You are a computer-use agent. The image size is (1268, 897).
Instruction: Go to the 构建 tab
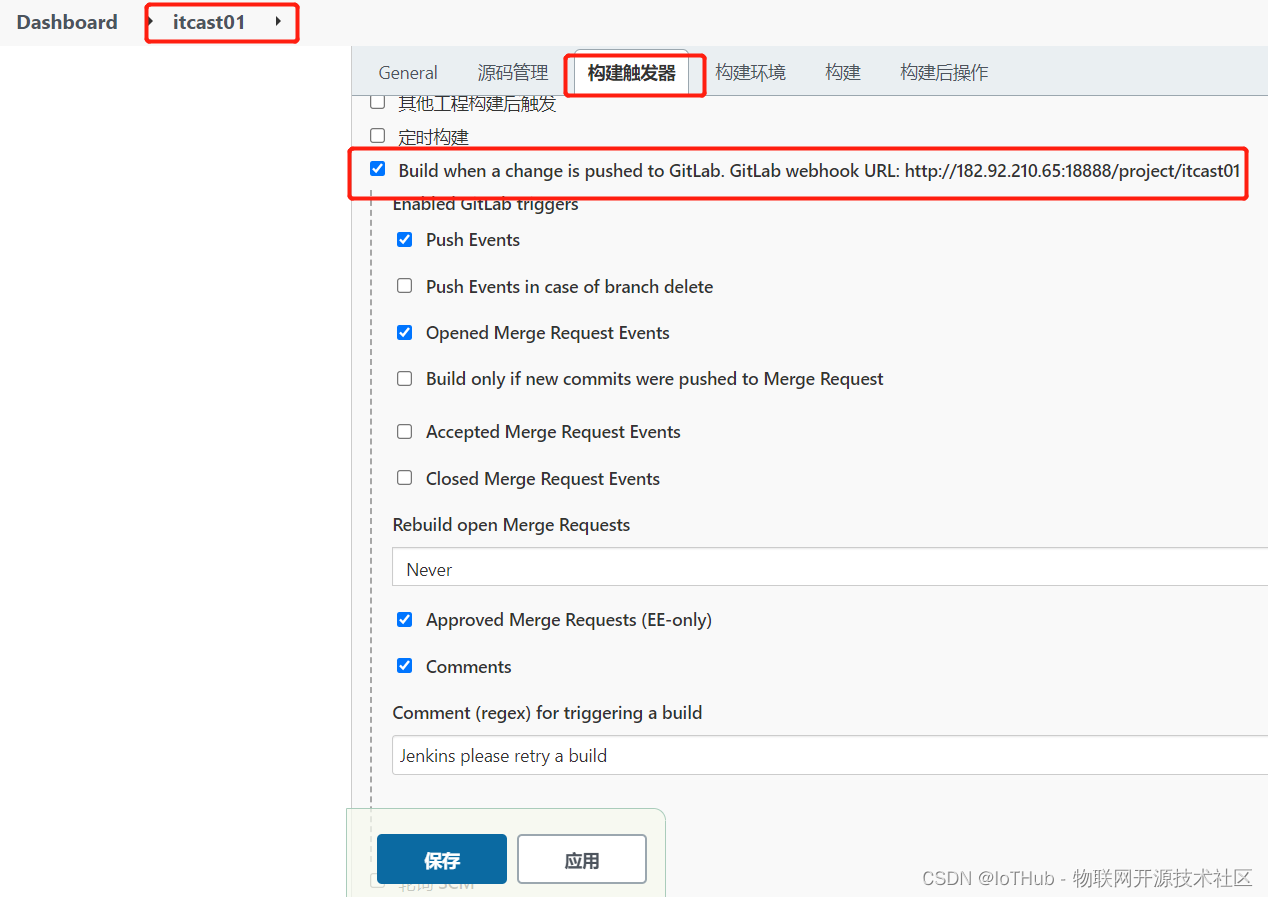[843, 73]
